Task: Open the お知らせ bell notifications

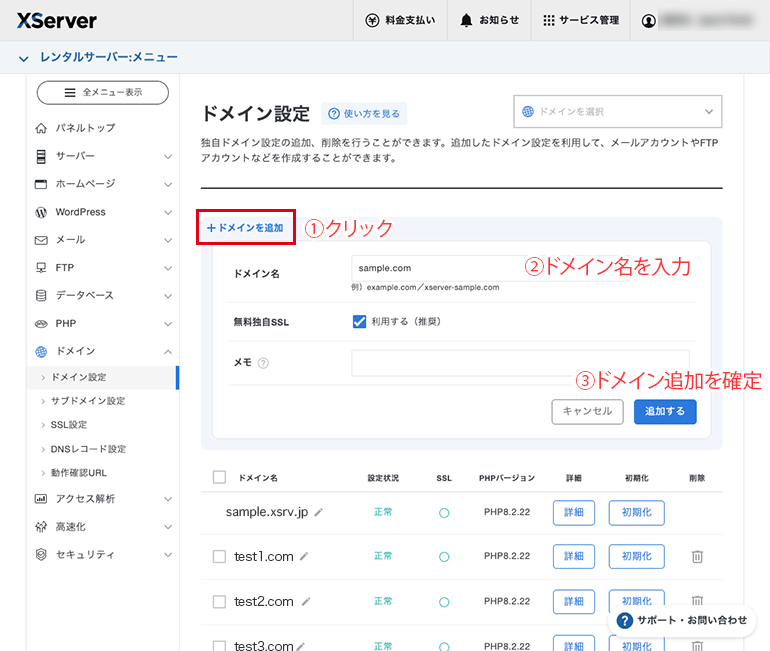Action: [466, 20]
